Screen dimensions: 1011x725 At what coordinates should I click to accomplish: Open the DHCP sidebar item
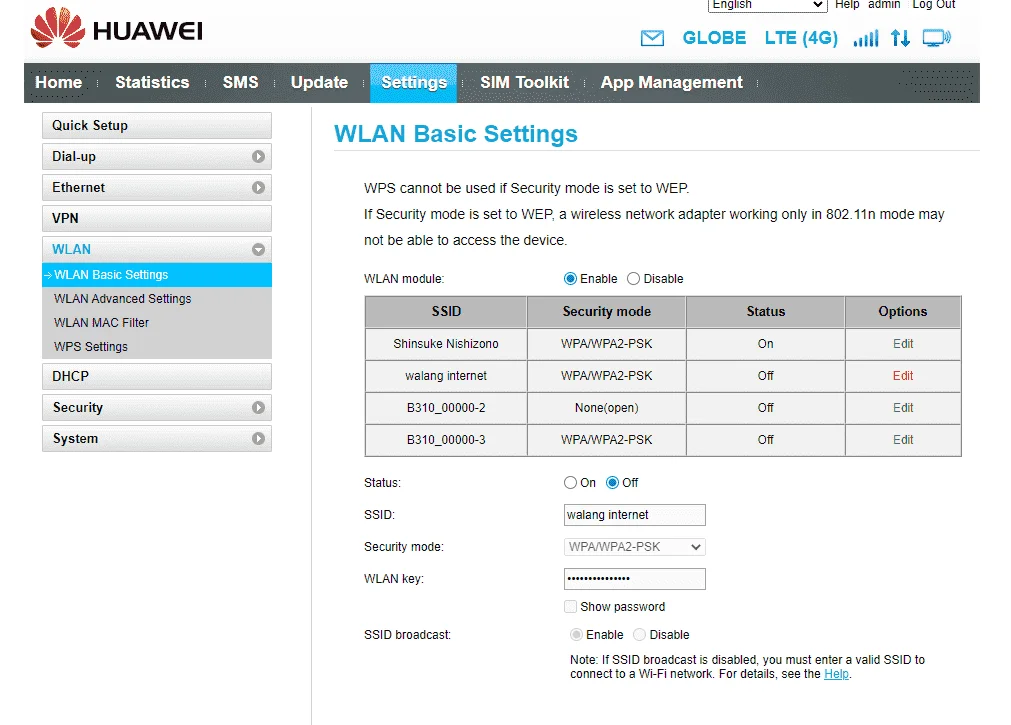click(157, 377)
